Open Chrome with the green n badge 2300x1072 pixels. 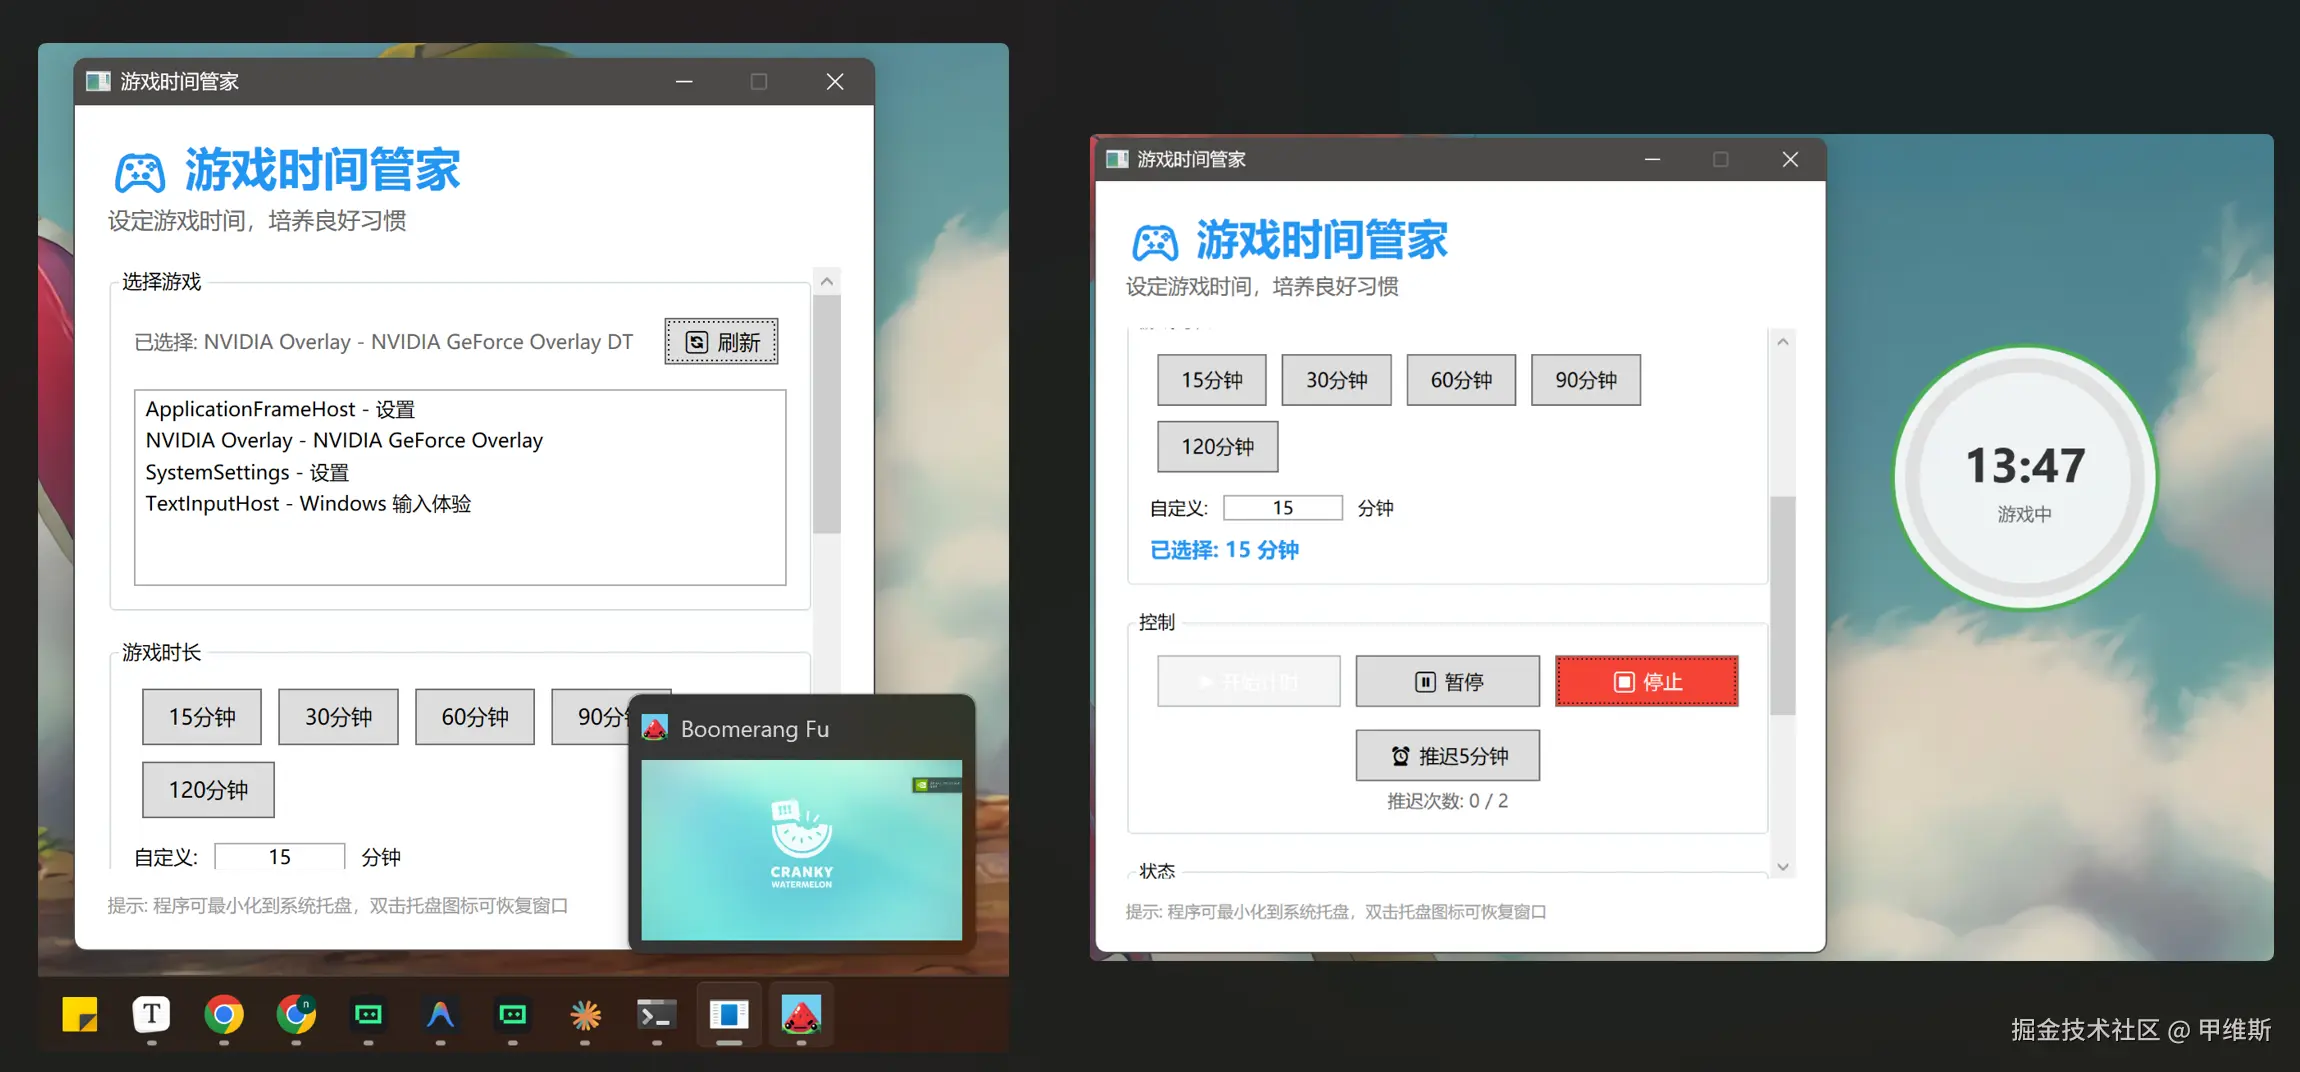click(296, 1015)
